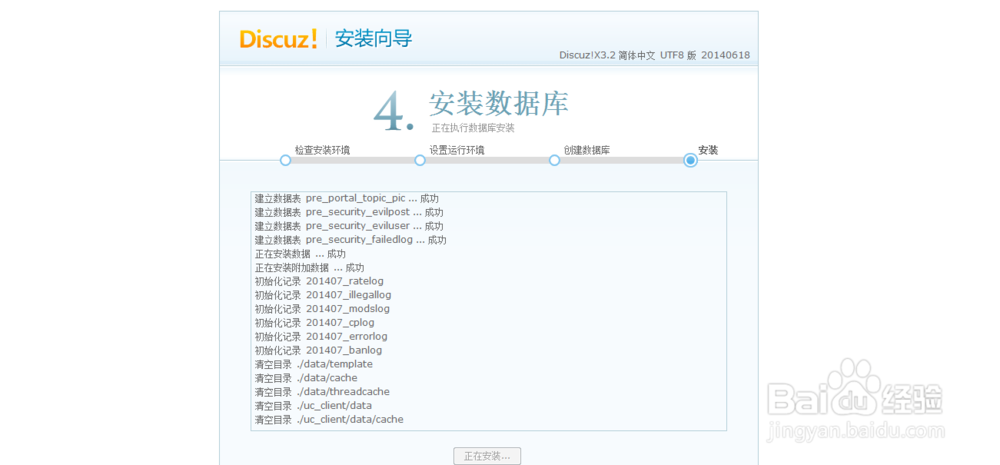Viewport: 1000px width, 465px height.
Task: Click the 清空目录 ./data/cache line
Action: tap(306, 378)
